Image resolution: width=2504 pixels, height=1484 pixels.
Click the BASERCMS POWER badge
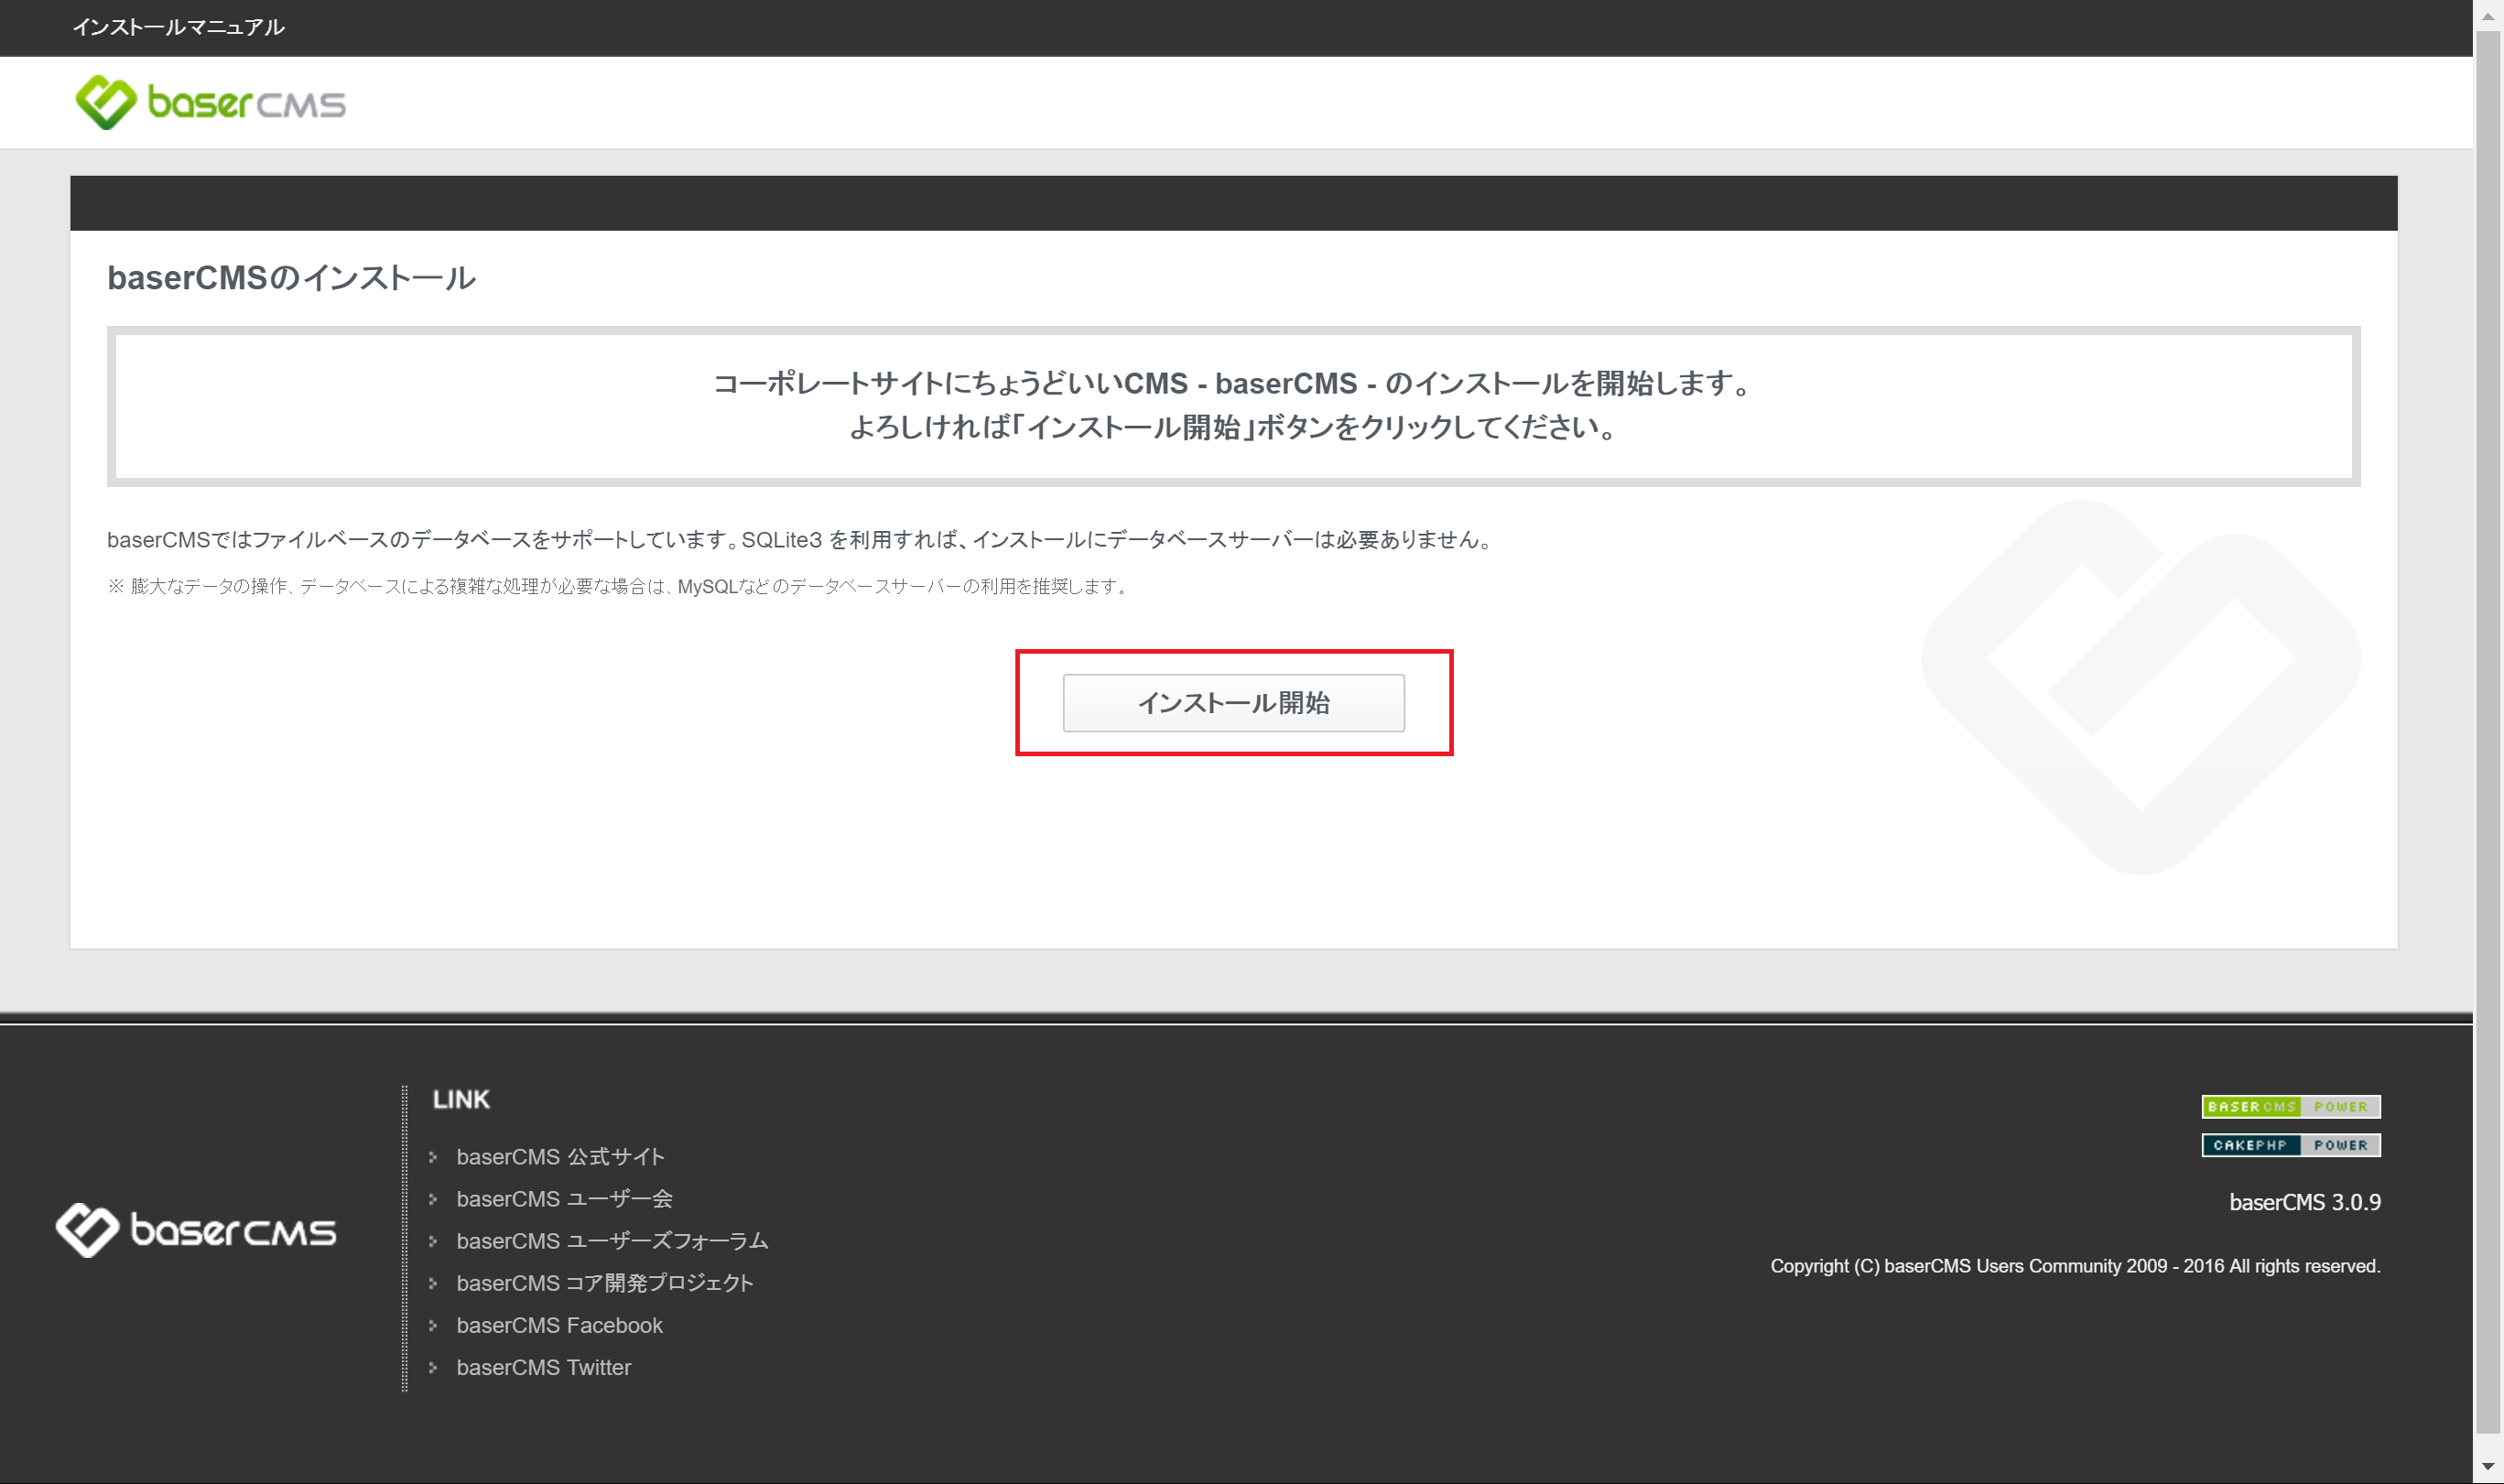point(2290,1106)
